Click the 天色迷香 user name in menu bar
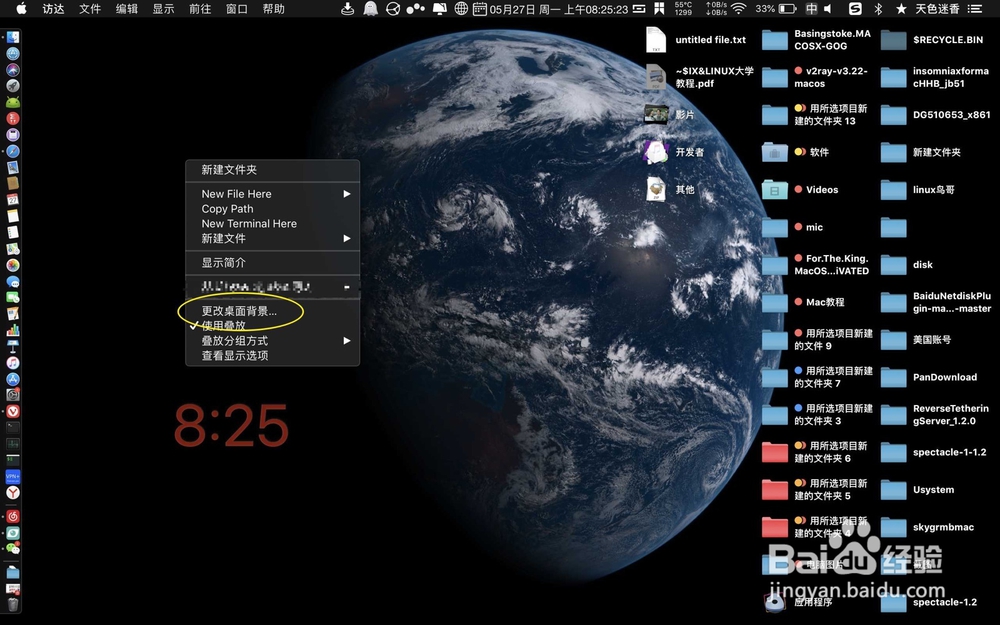1000x625 pixels. click(937, 9)
